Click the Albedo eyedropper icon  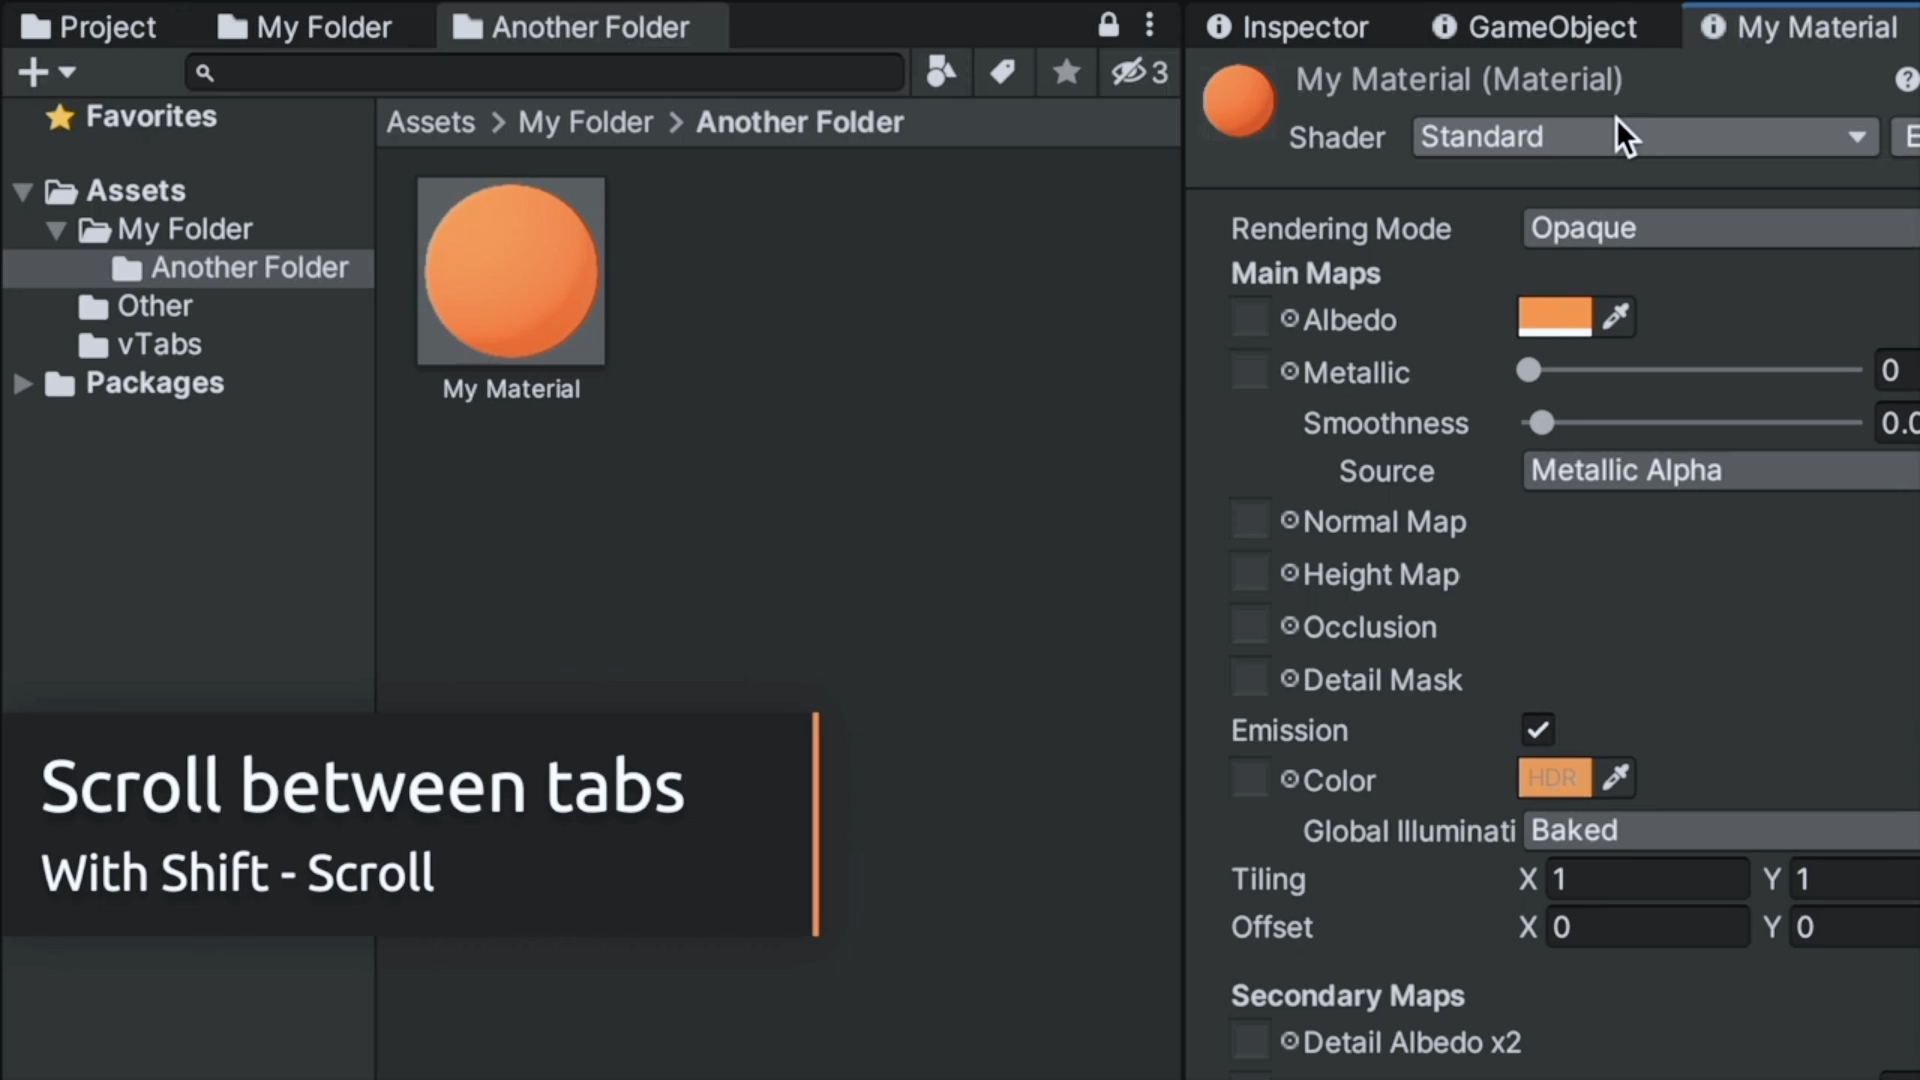pyautogui.click(x=1616, y=317)
